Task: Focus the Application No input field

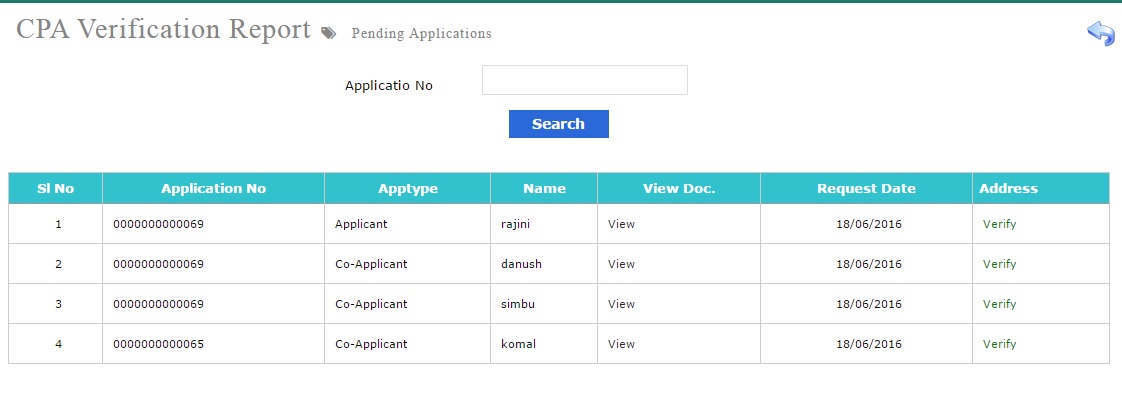Action: pyautogui.click(x=584, y=80)
